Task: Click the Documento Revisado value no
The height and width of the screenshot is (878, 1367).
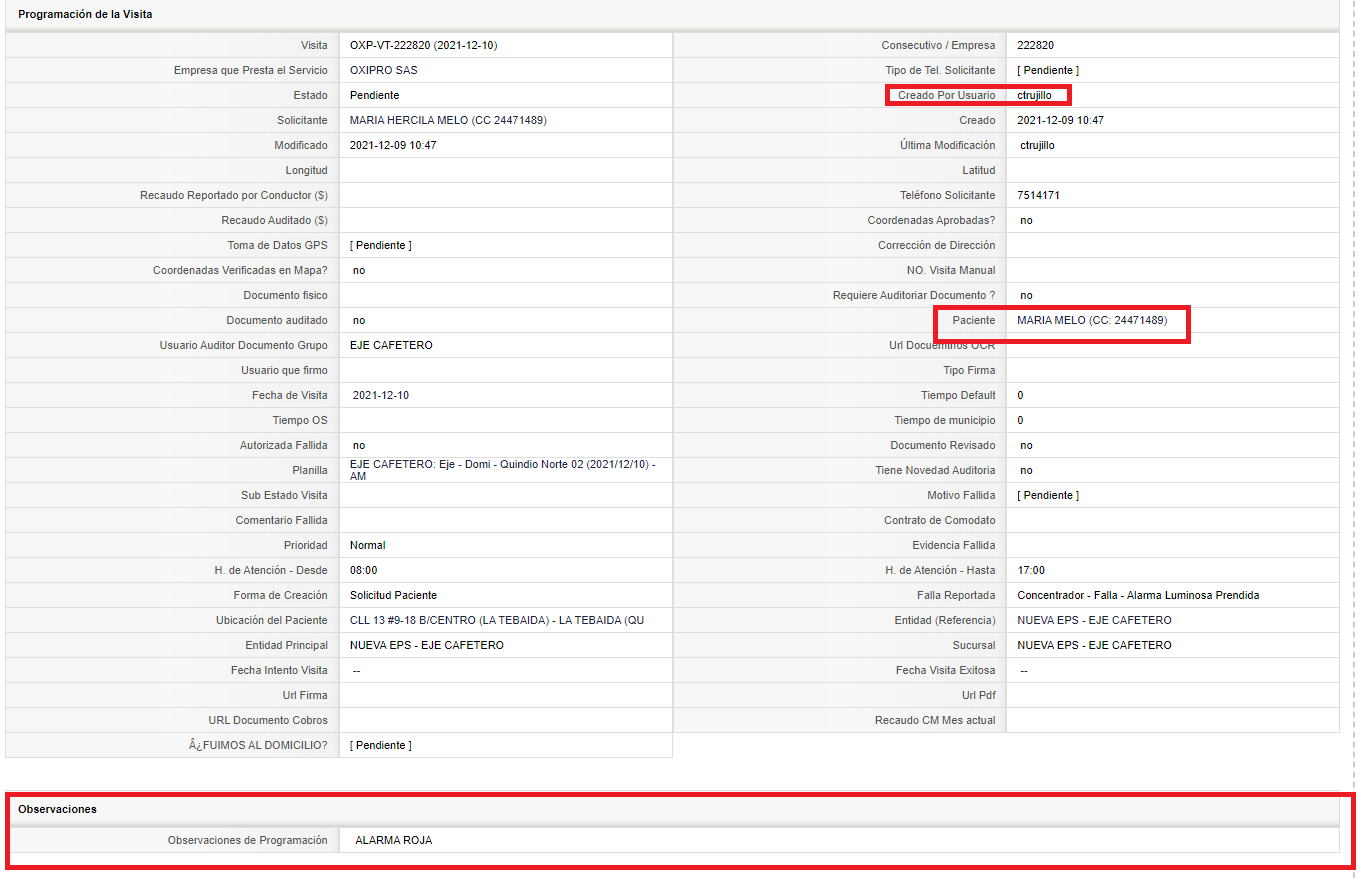Action: click(1027, 445)
